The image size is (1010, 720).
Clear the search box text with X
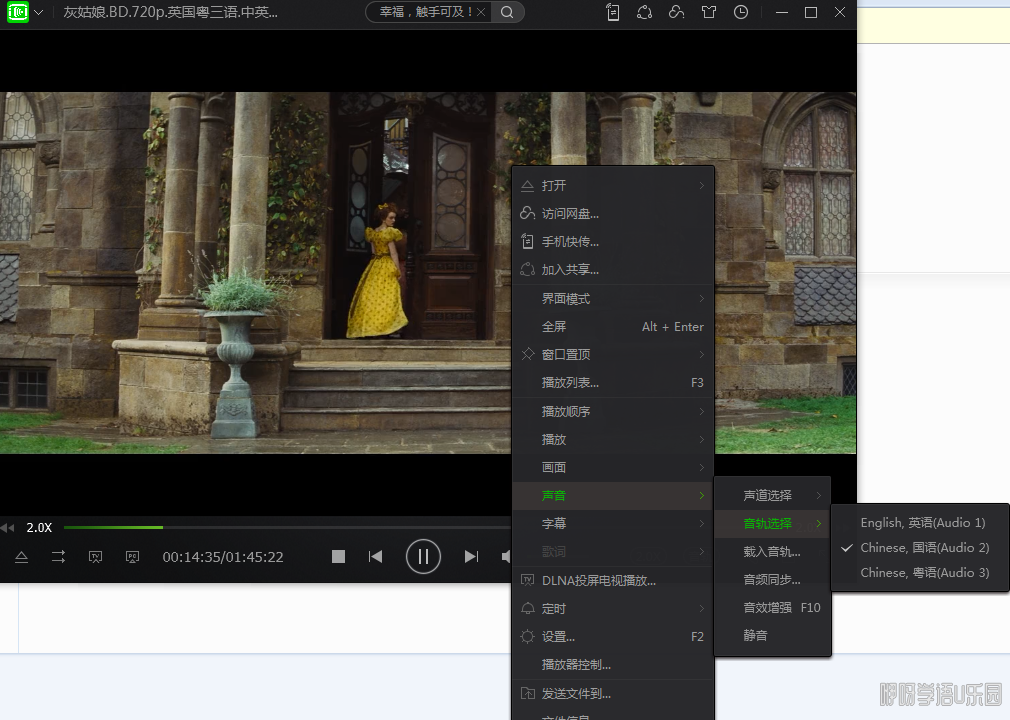[x=481, y=12]
